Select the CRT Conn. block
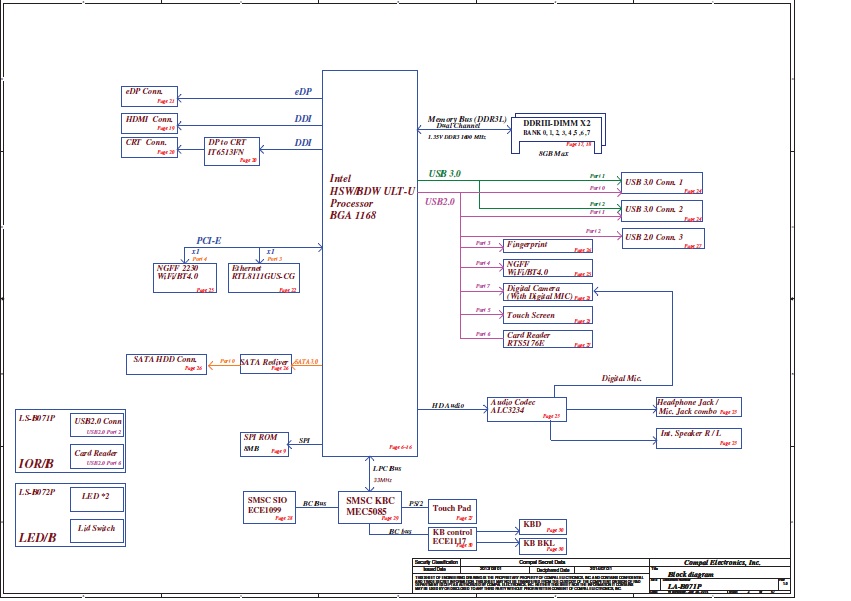The image size is (851, 601). click(x=149, y=147)
